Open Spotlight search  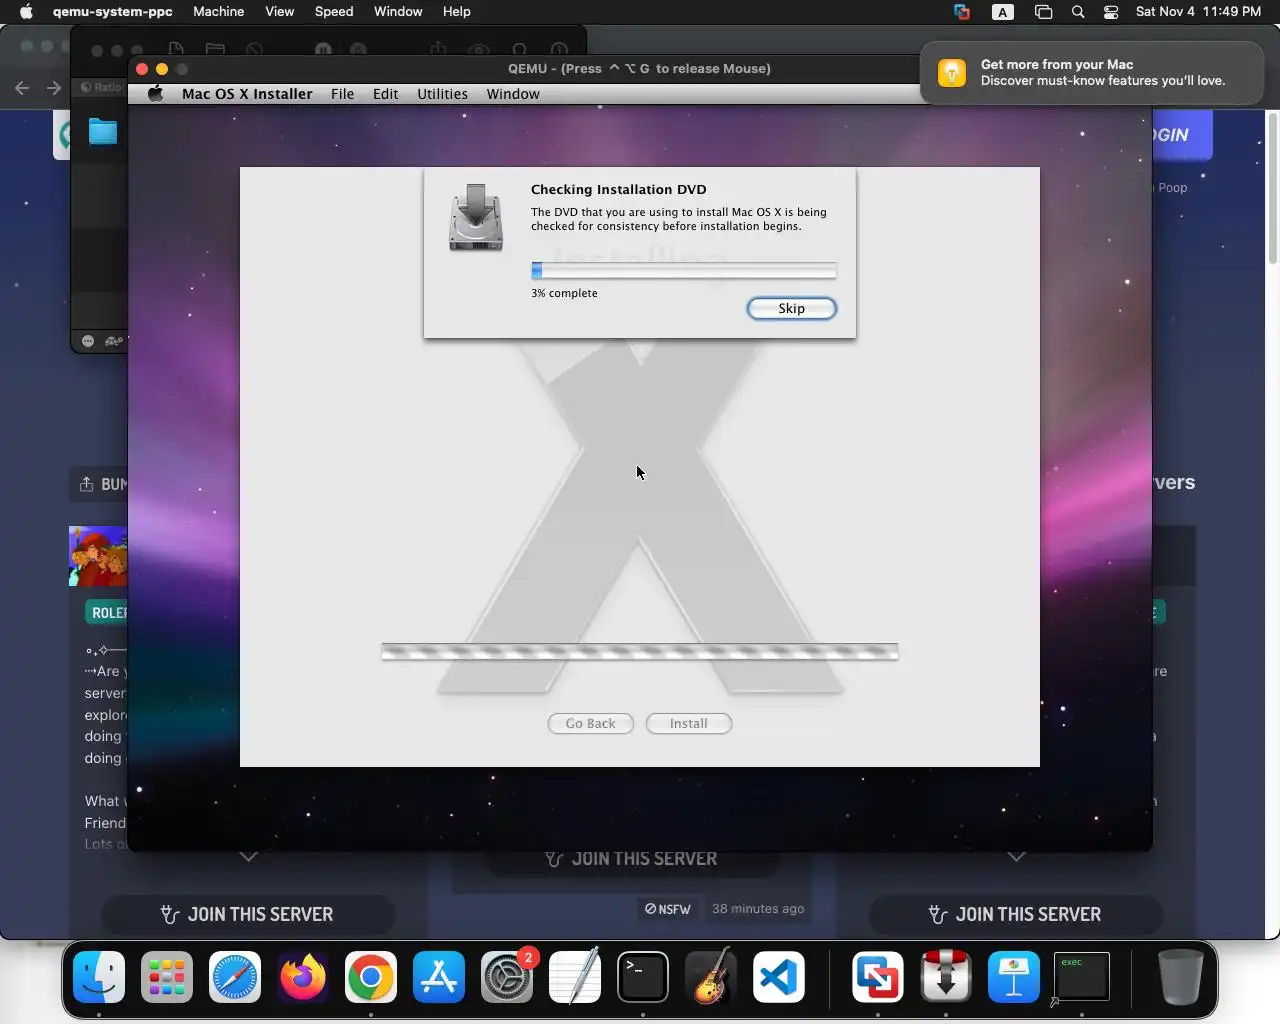pos(1078,12)
